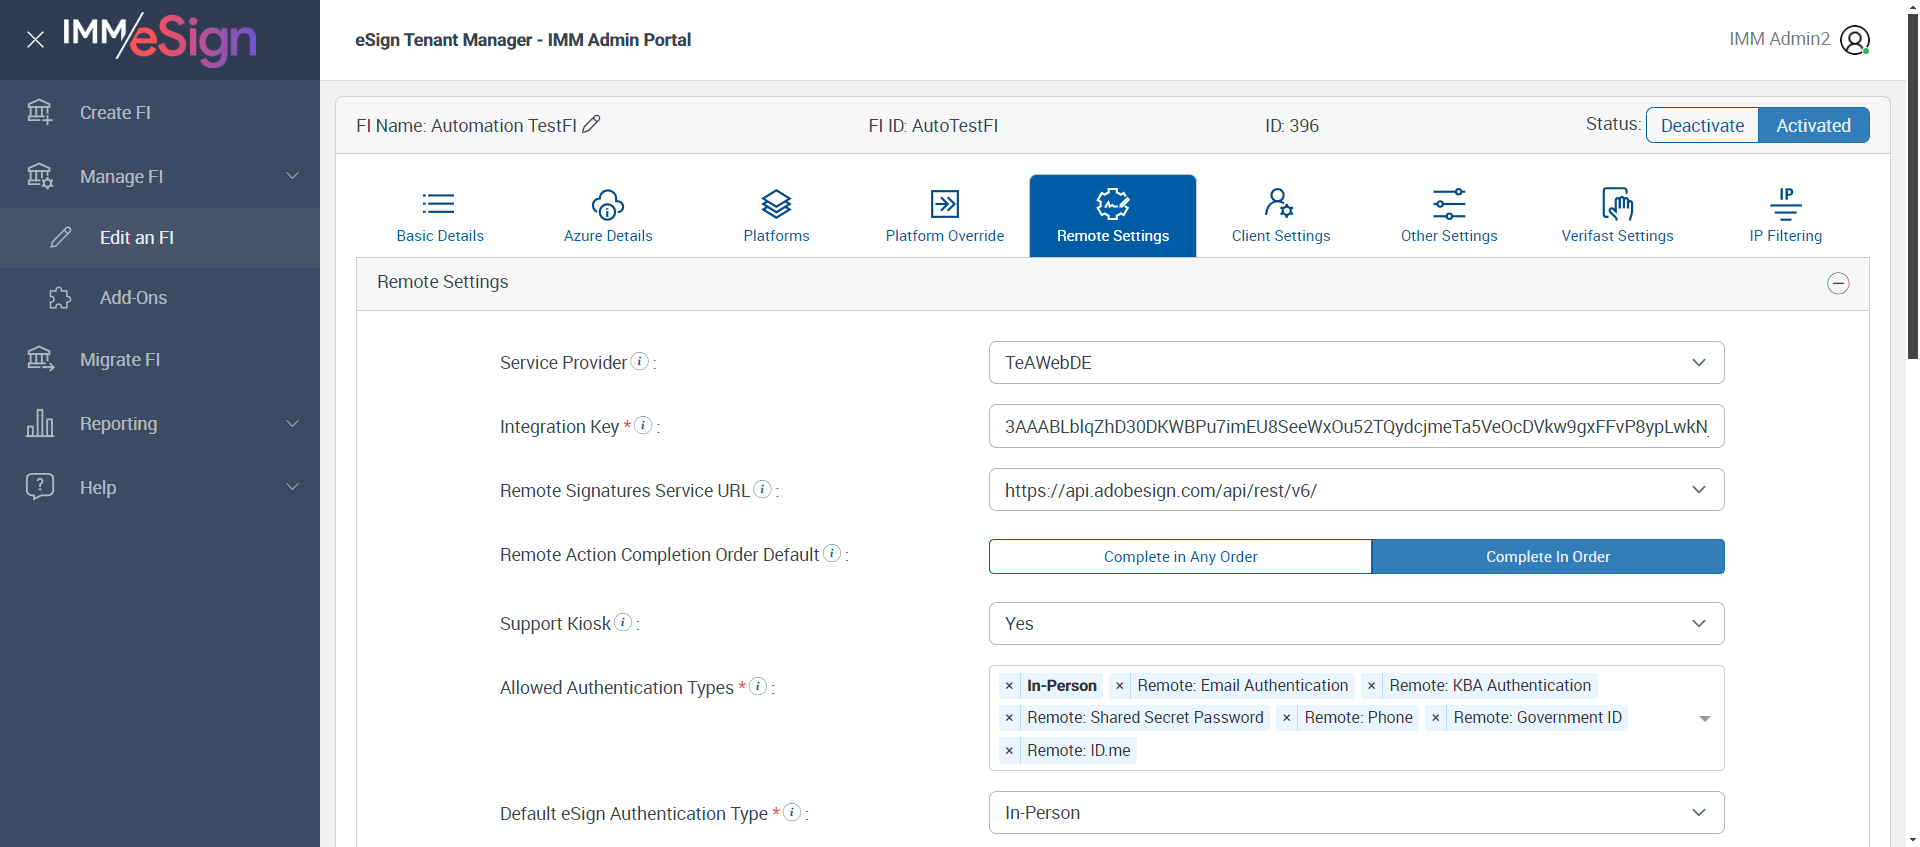Open the IMM Admin2 user profile icon
Image resolution: width=1920 pixels, height=847 pixels.
pyautogui.click(x=1854, y=40)
